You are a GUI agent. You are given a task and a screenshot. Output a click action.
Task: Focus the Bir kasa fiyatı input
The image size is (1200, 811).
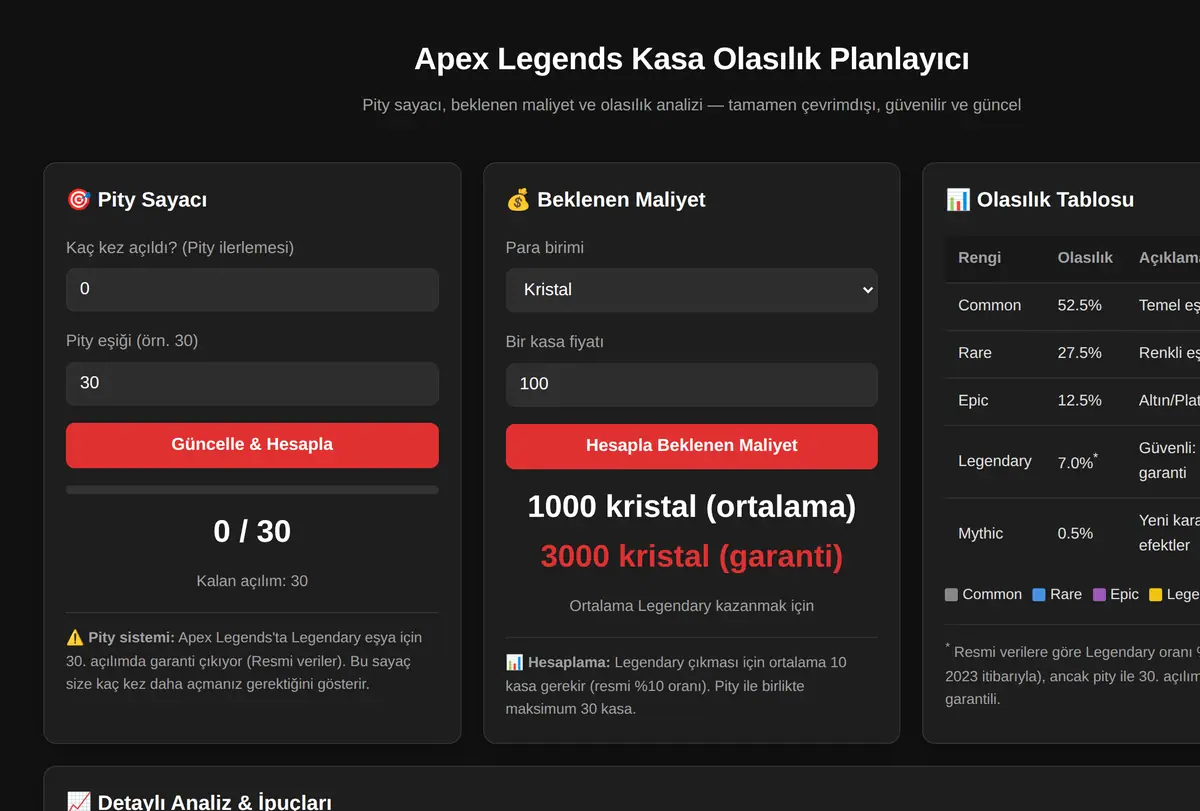pyautogui.click(x=691, y=384)
